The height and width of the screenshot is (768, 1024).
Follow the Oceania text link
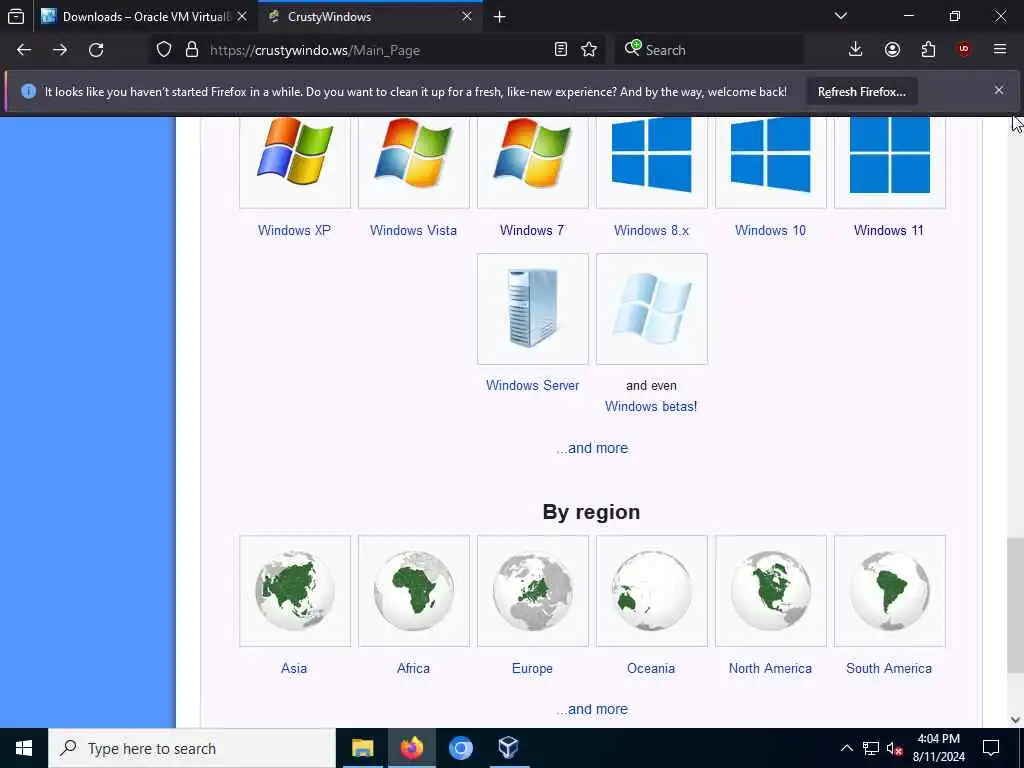coord(651,668)
